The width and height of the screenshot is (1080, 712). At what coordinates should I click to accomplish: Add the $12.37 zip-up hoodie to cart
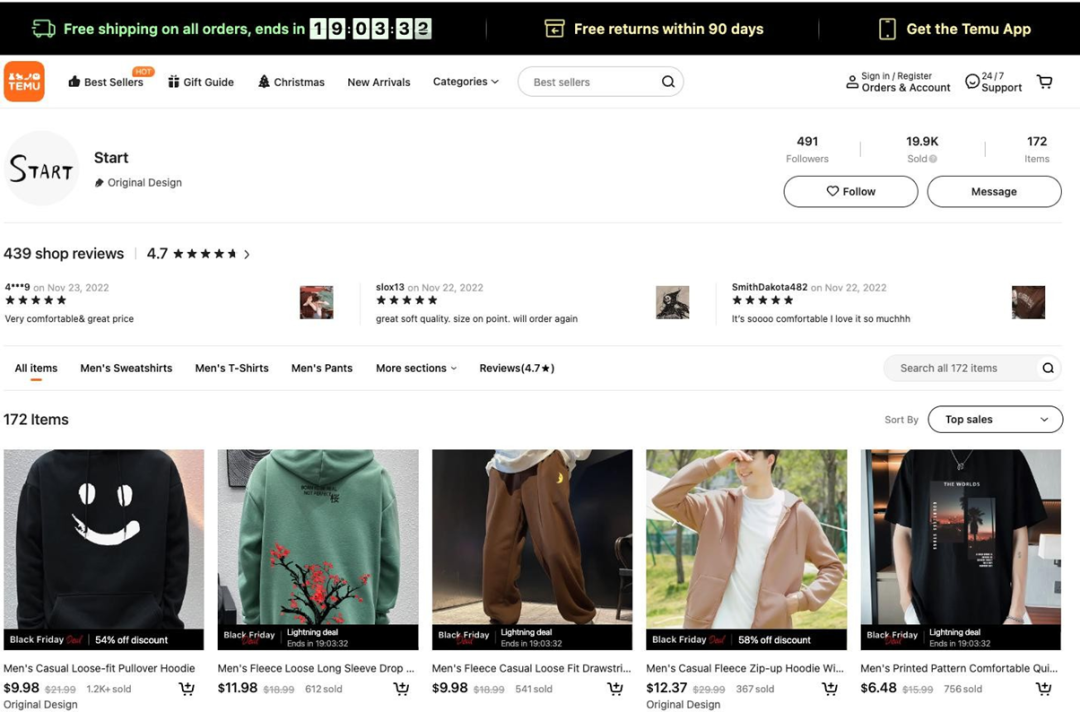point(829,688)
